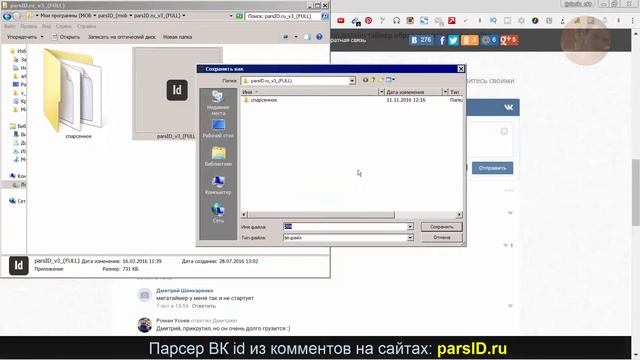Open Date modified column filter dropdown arrow
The height and width of the screenshot is (360, 640).
click(x=445, y=92)
